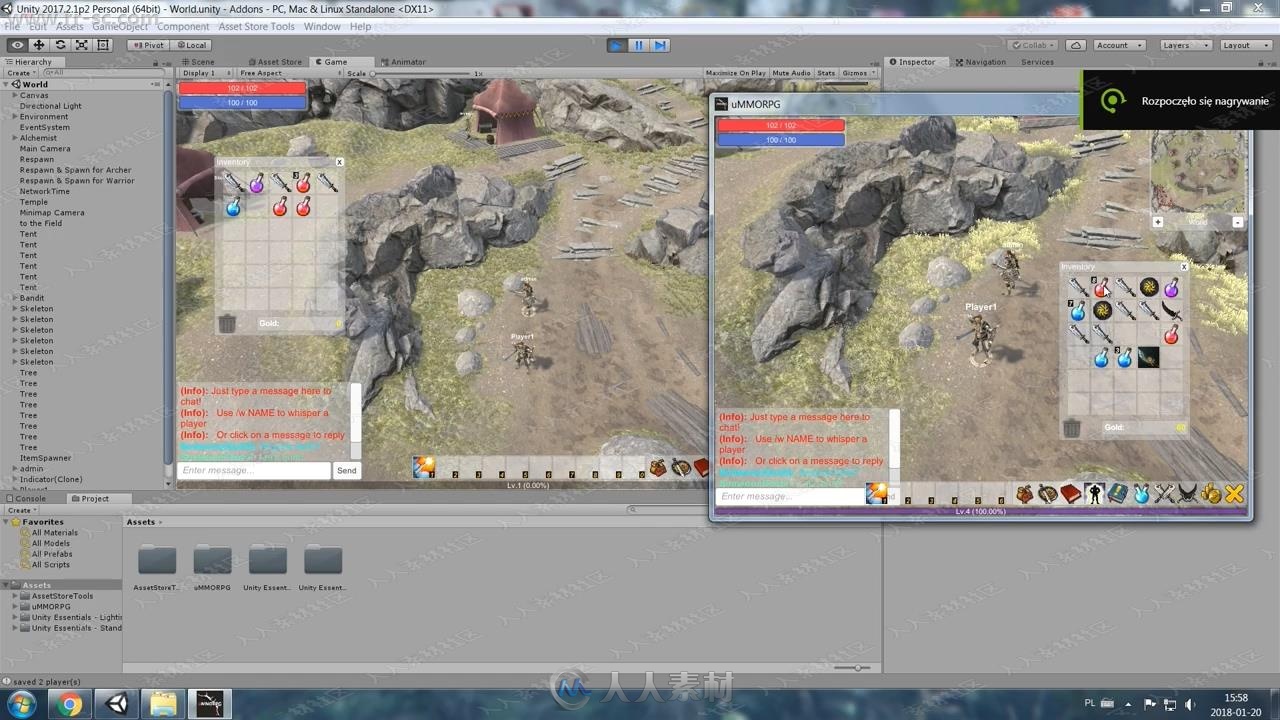This screenshot has width=1280, height=720.
Task: Expand the uMMORPG folder in Project tree
Action: [16, 606]
